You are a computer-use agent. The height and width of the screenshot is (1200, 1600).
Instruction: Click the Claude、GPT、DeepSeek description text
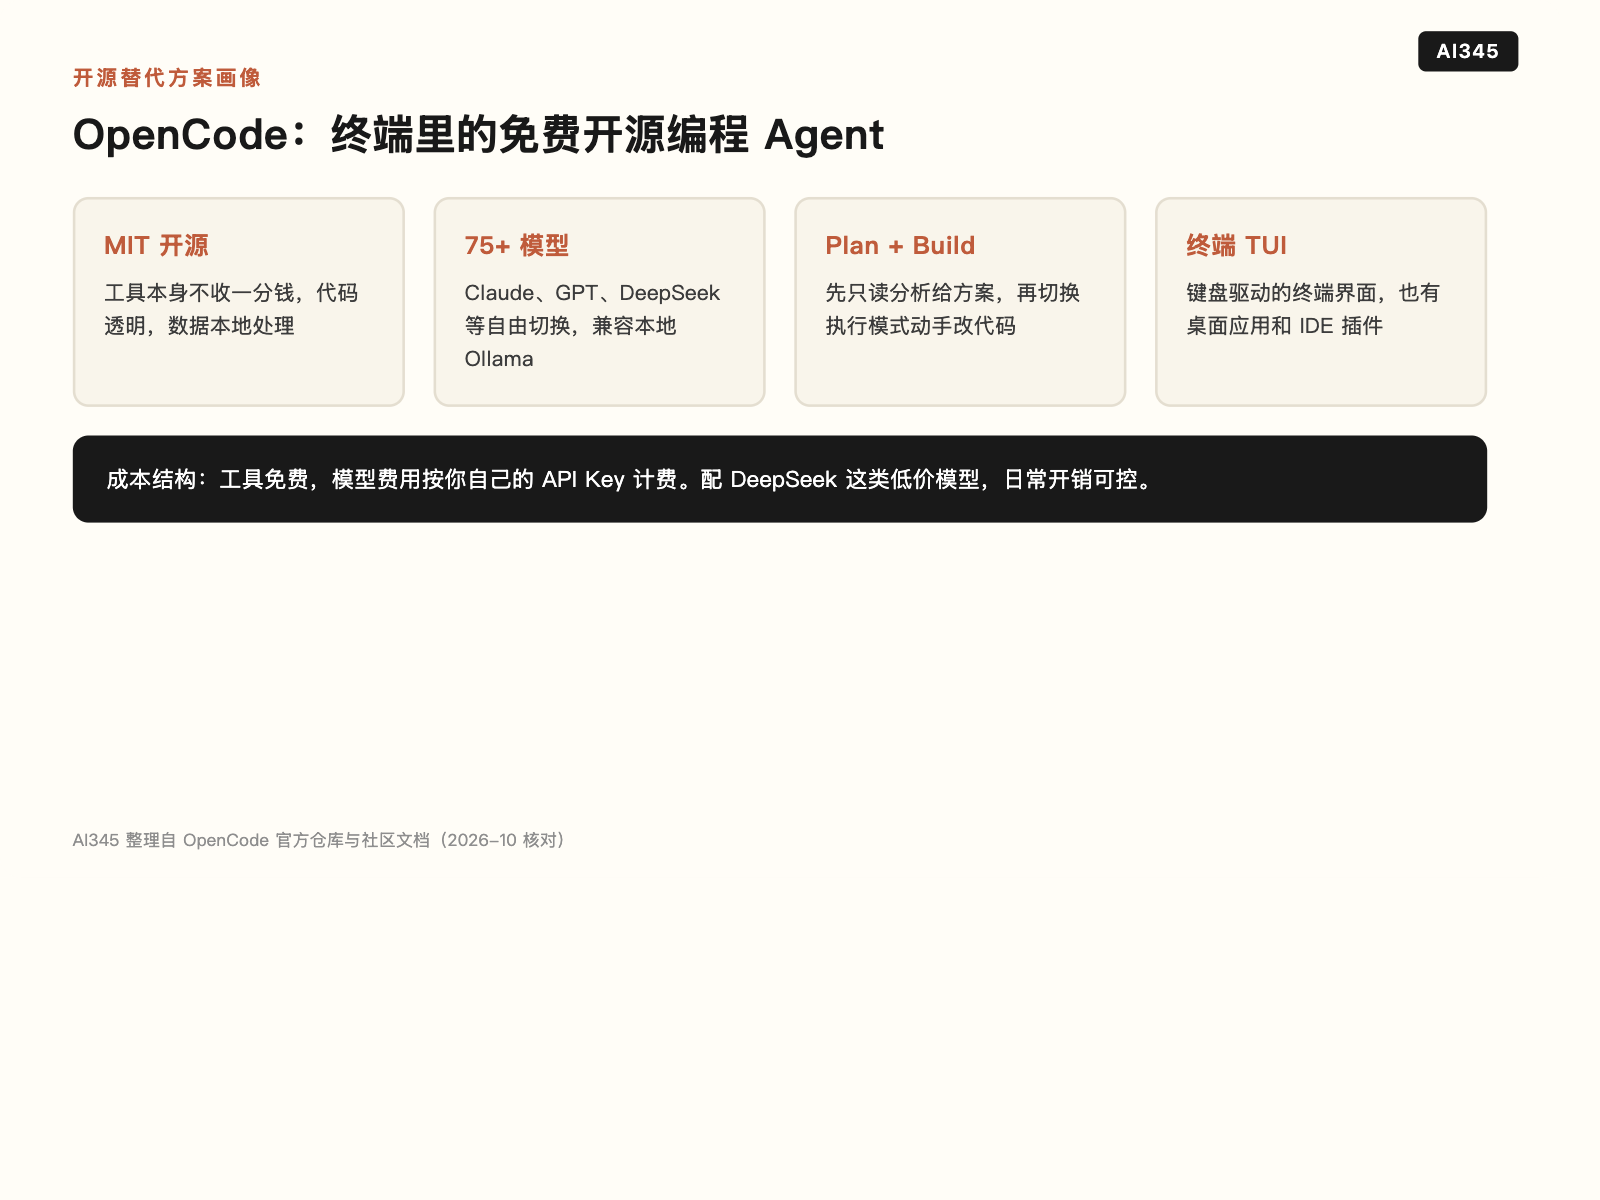click(x=592, y=326)
